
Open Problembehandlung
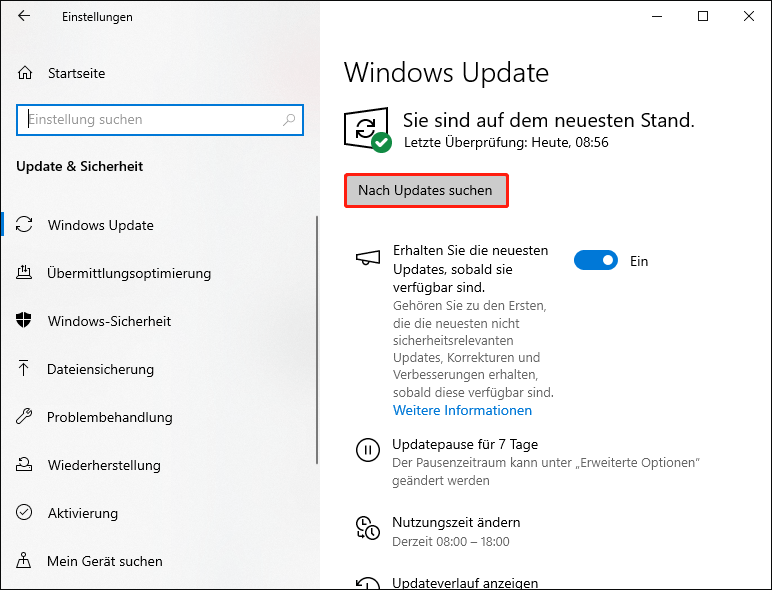[110, 417]
